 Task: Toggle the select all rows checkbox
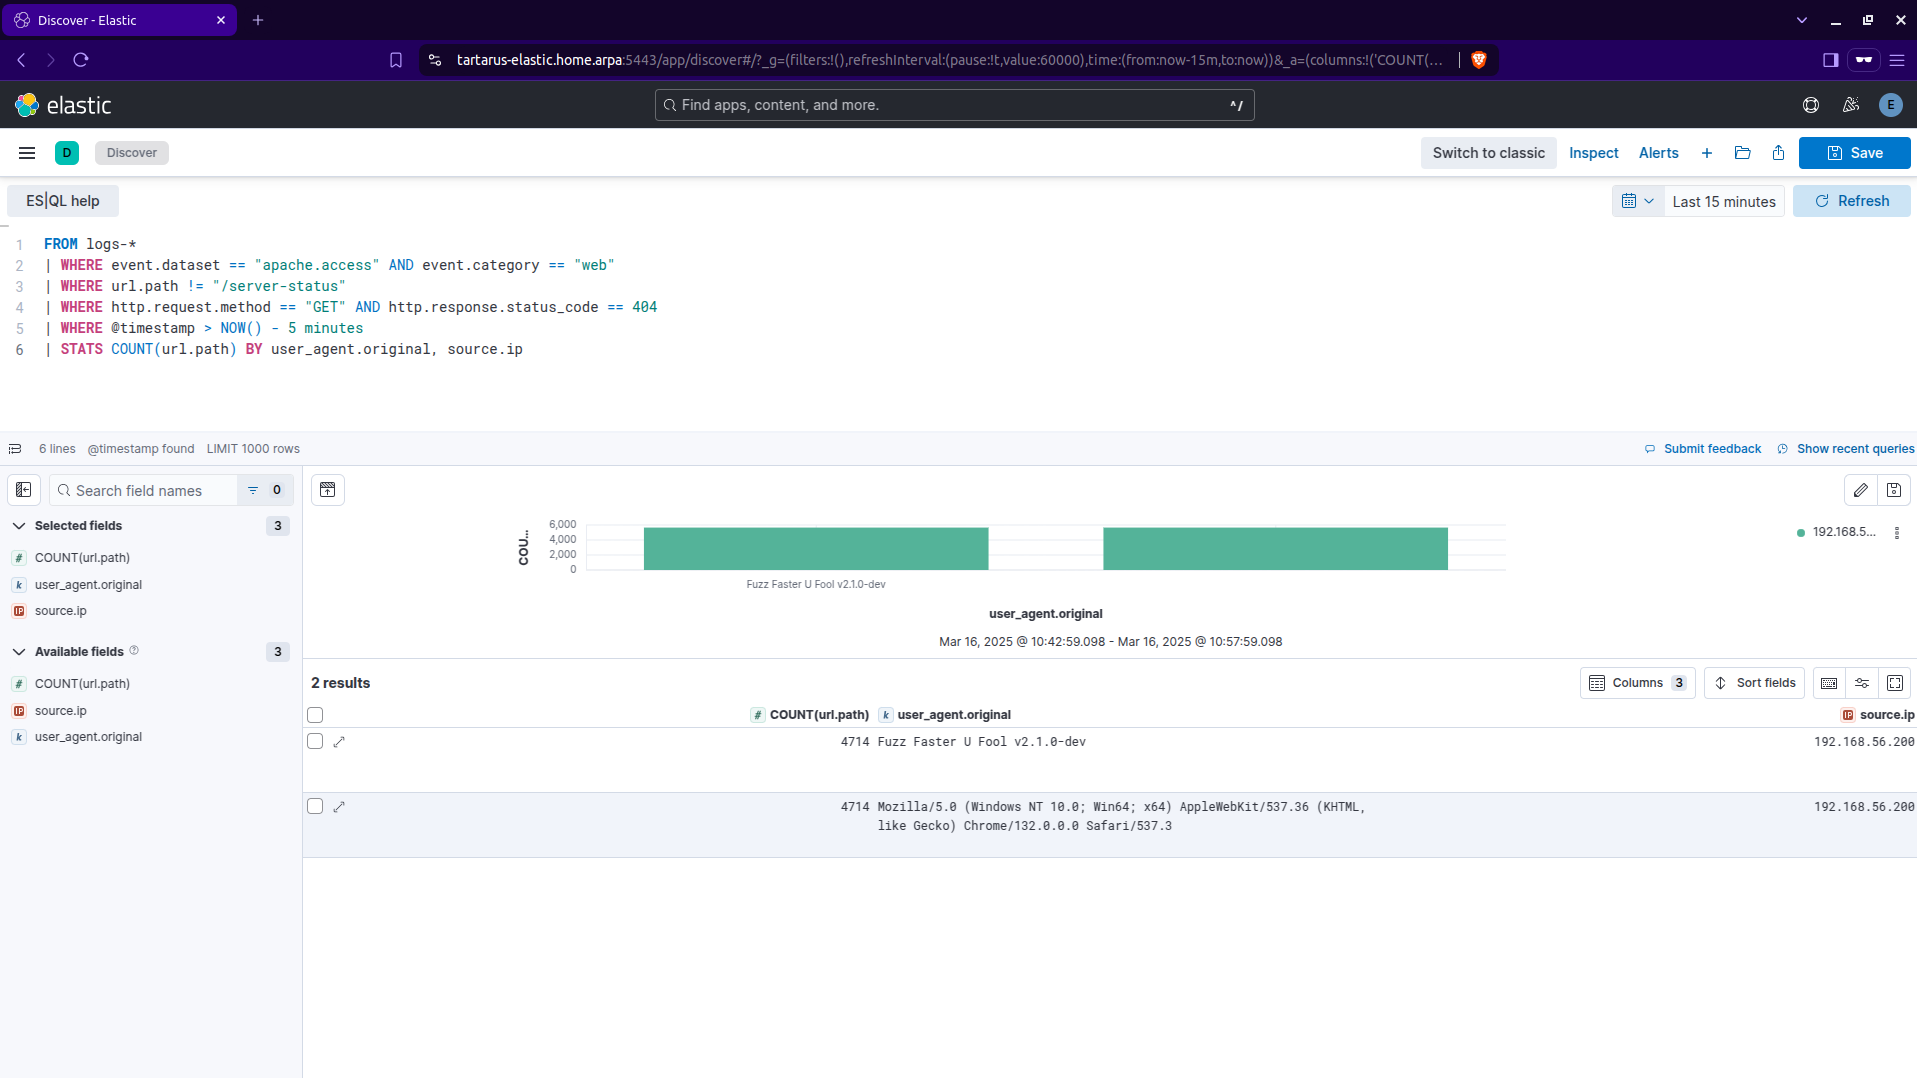pos(315,715)
